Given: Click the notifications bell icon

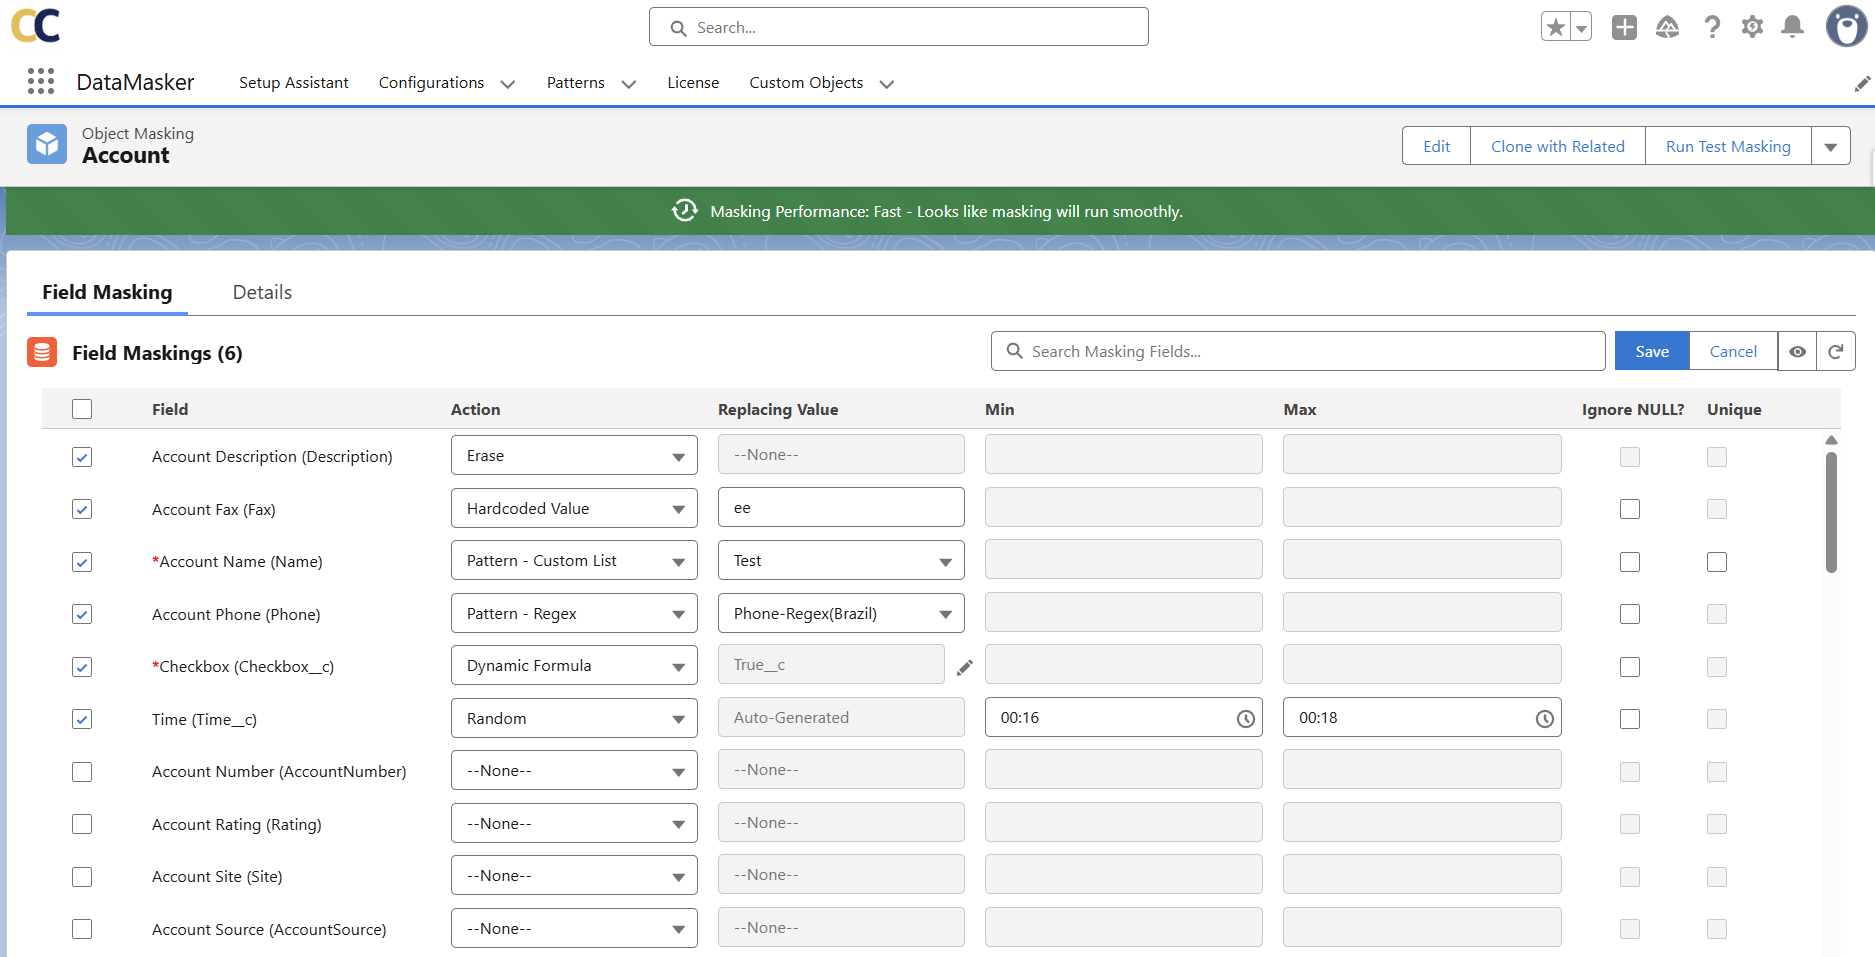Looking at the screenshot, I should coord(1791,27).
